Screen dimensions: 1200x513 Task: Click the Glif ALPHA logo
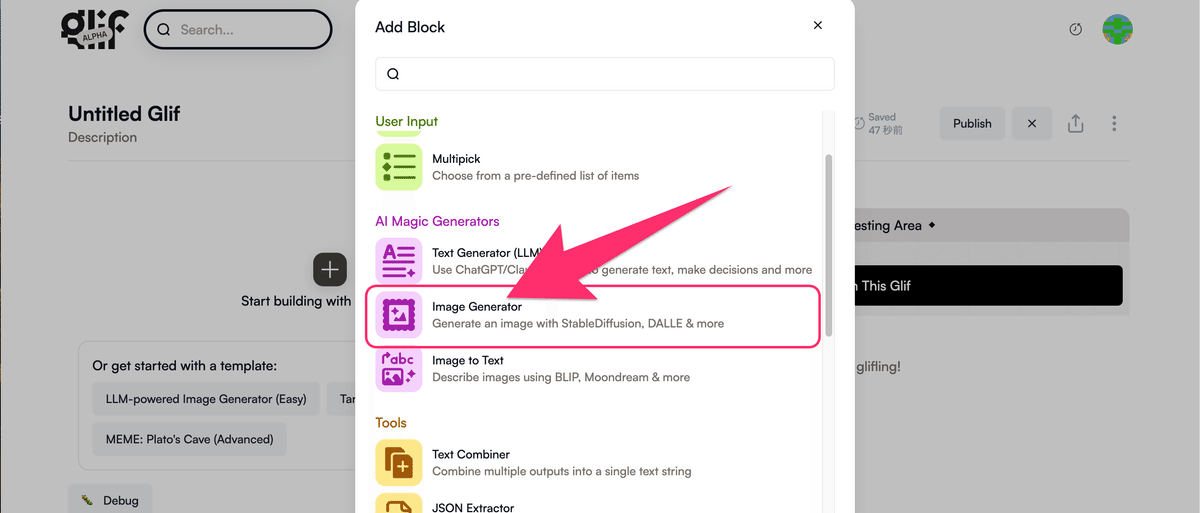(93, 28)
